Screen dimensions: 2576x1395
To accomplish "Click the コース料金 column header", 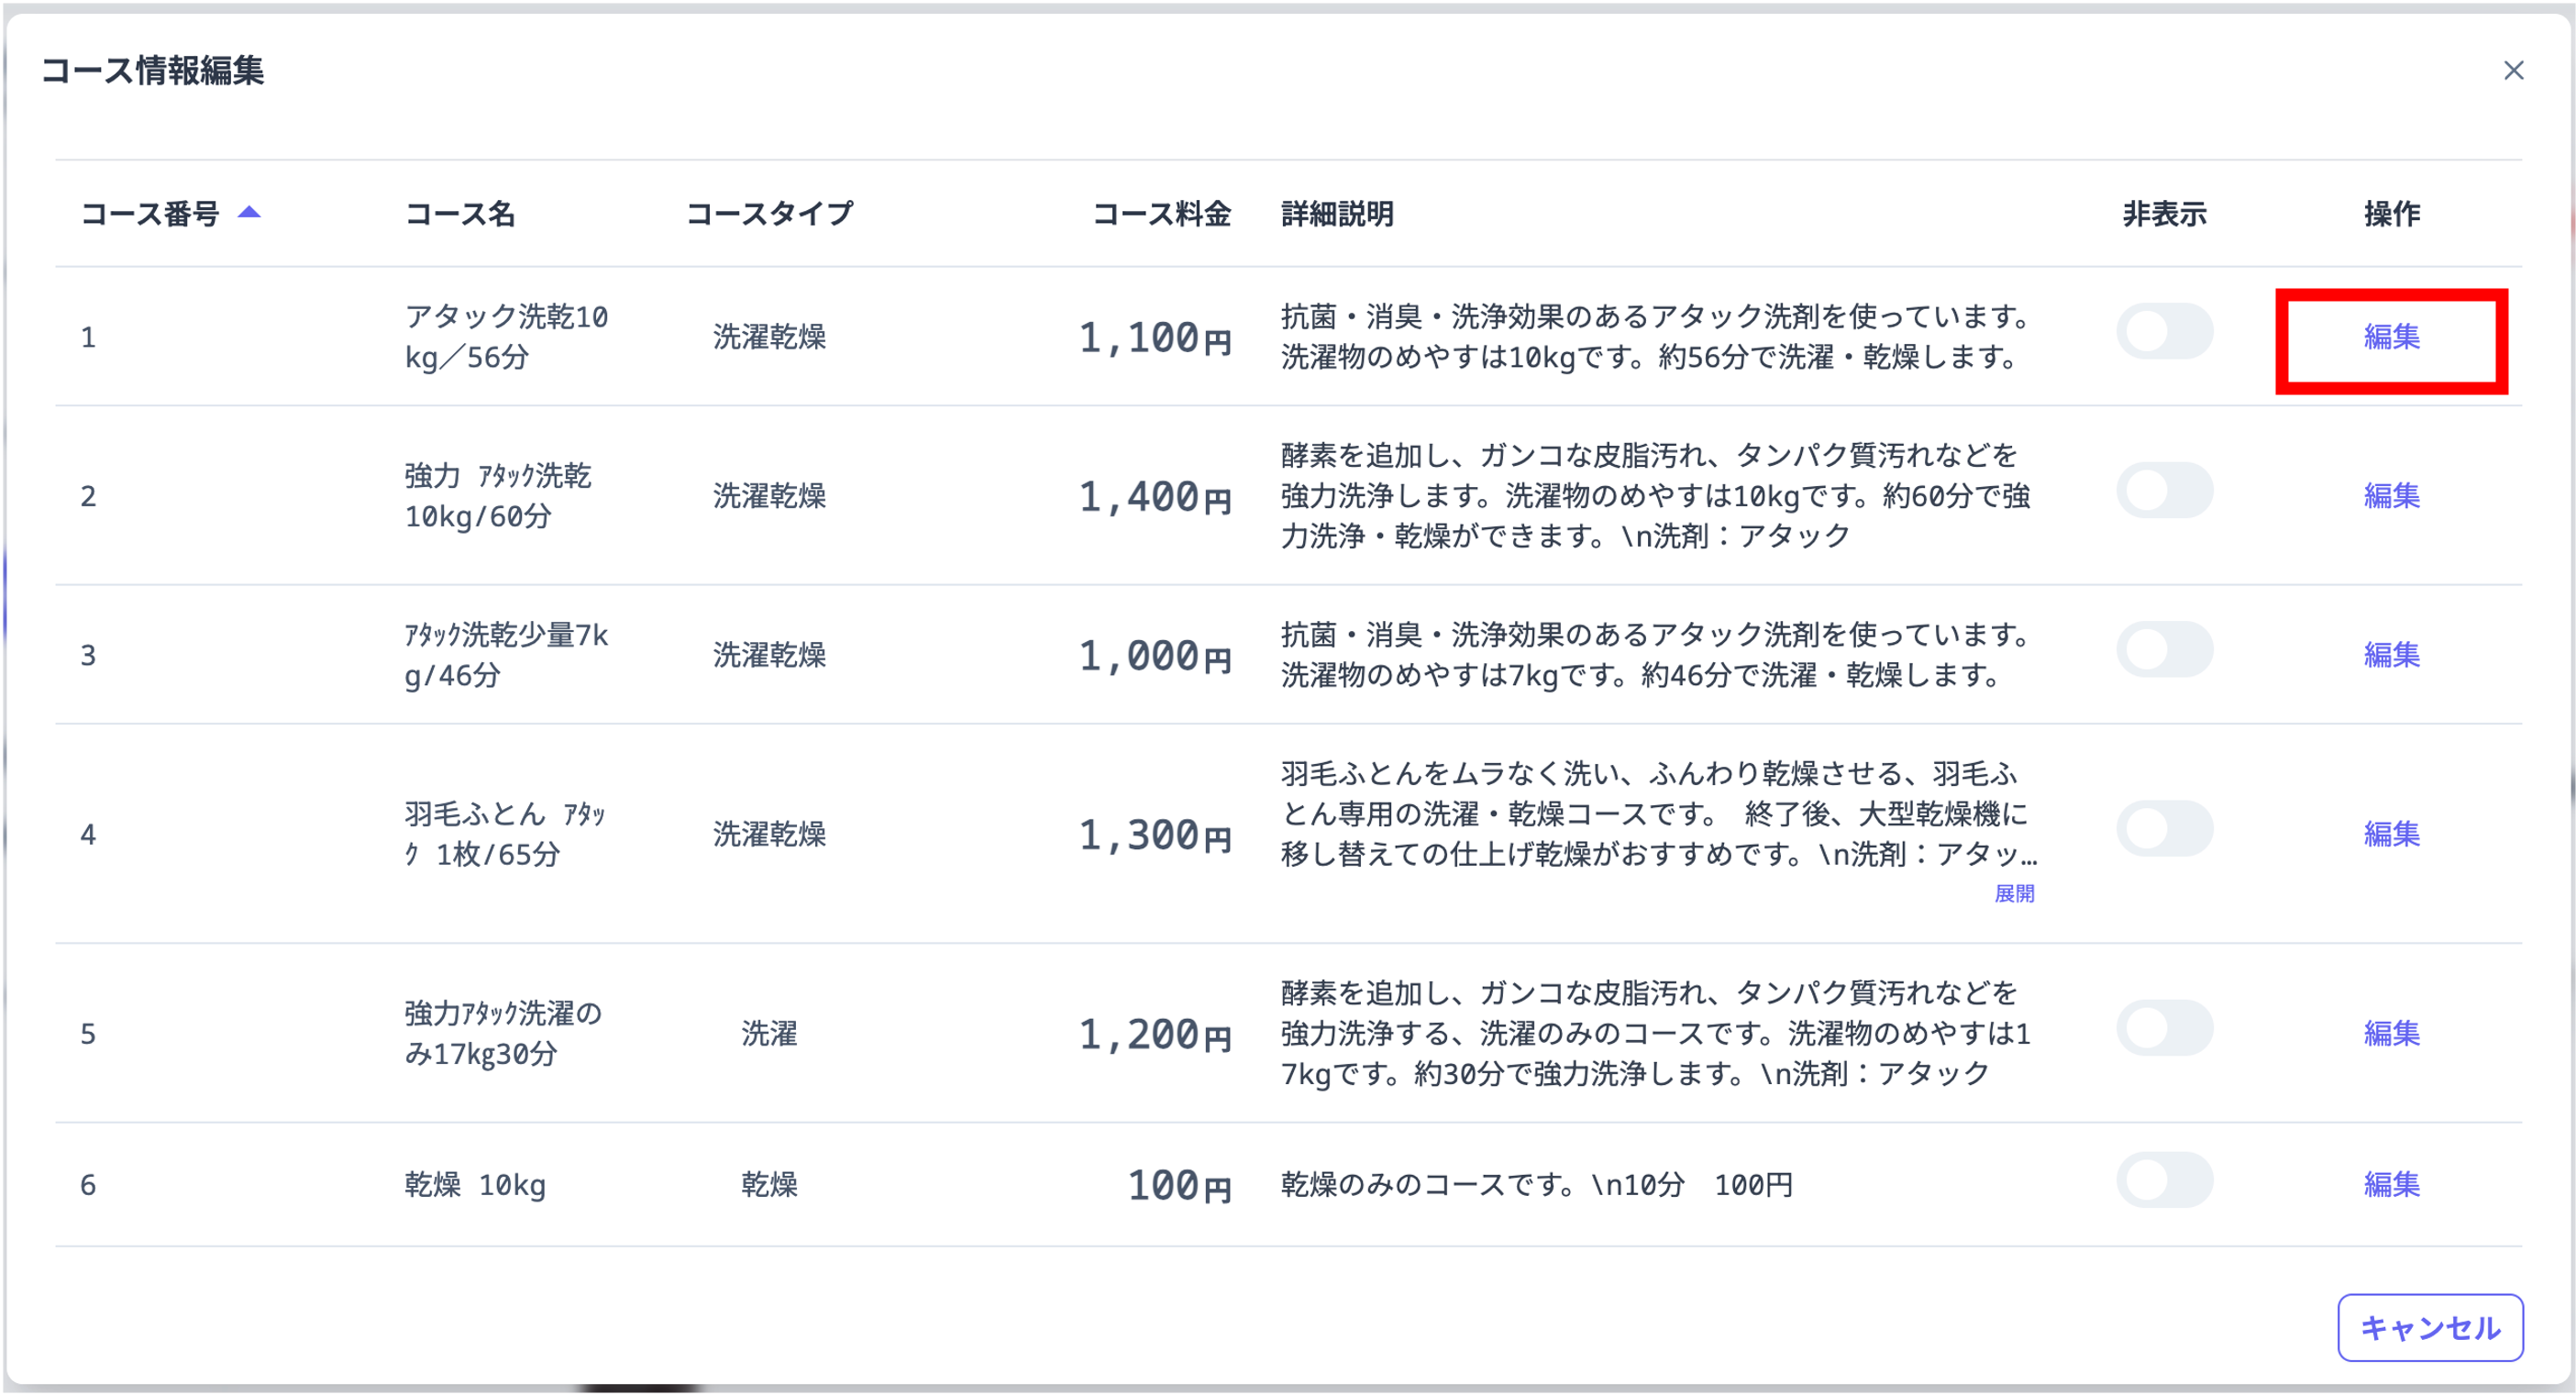I will [1160, 214].
